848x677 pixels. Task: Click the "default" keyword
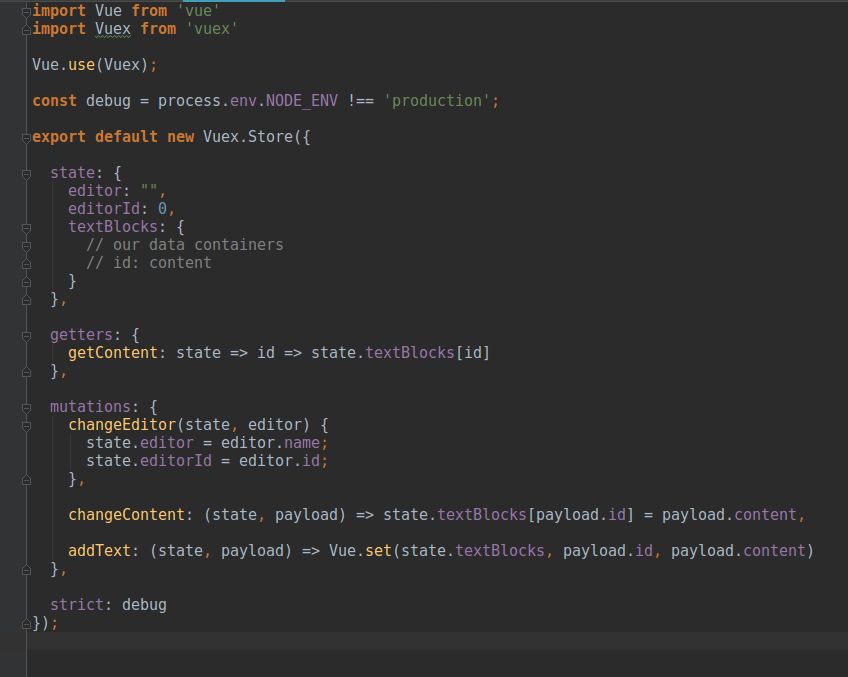(127, 137)
